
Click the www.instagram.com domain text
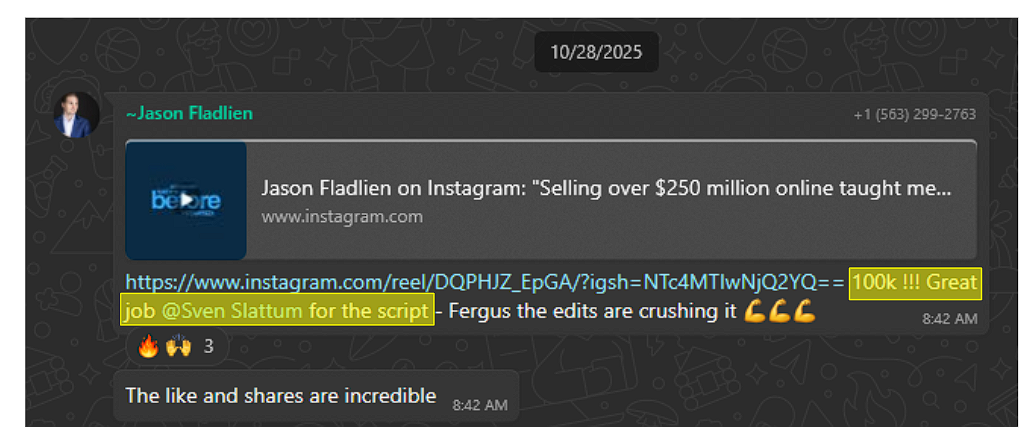point(342,216)
